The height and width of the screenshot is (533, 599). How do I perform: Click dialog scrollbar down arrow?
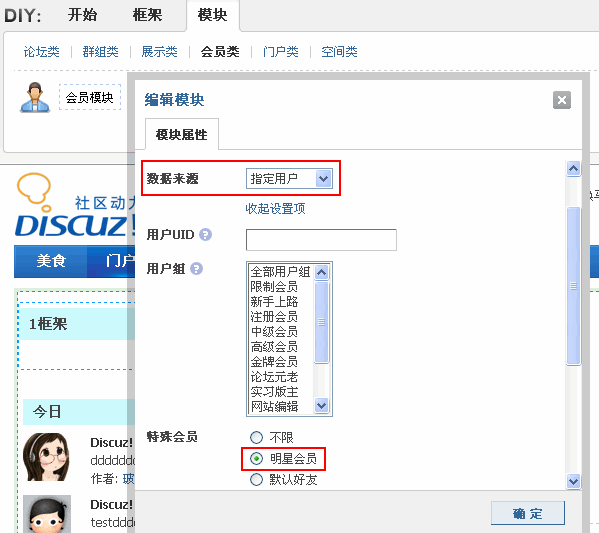pyautogui.click(x=573, y=481)
